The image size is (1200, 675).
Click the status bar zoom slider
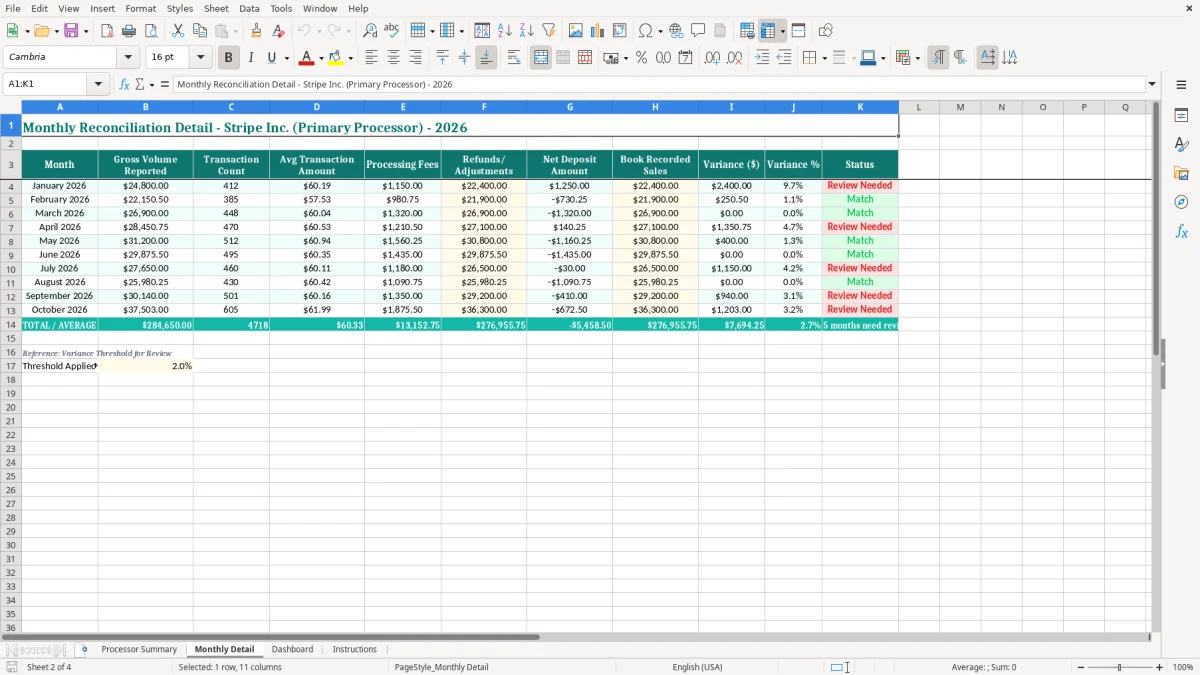tap(1120, 667)
